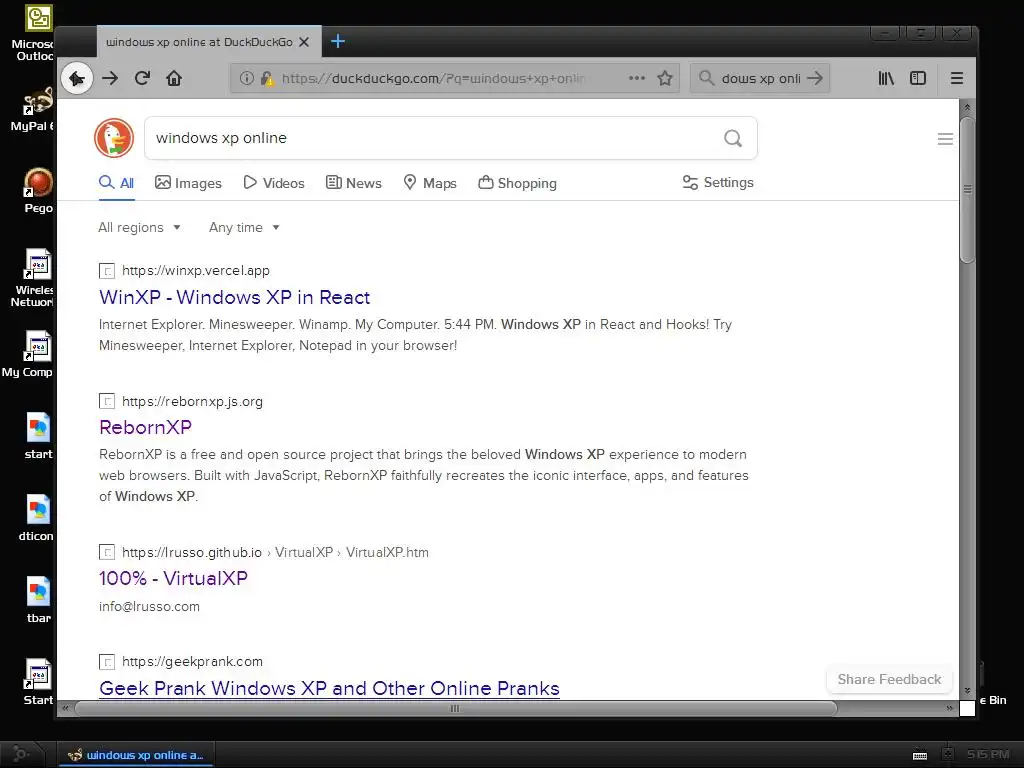Open My Computer desktop shortcut

point(29,354)
